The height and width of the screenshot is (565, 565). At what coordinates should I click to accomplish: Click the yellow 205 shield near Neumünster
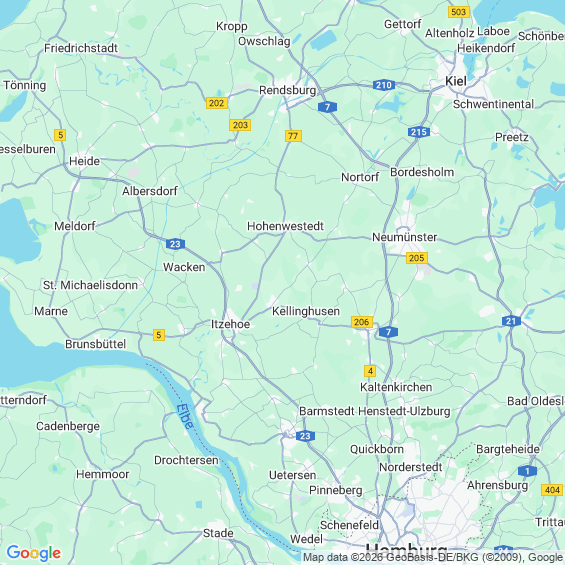pyautogui.click(x=417, y=258)
